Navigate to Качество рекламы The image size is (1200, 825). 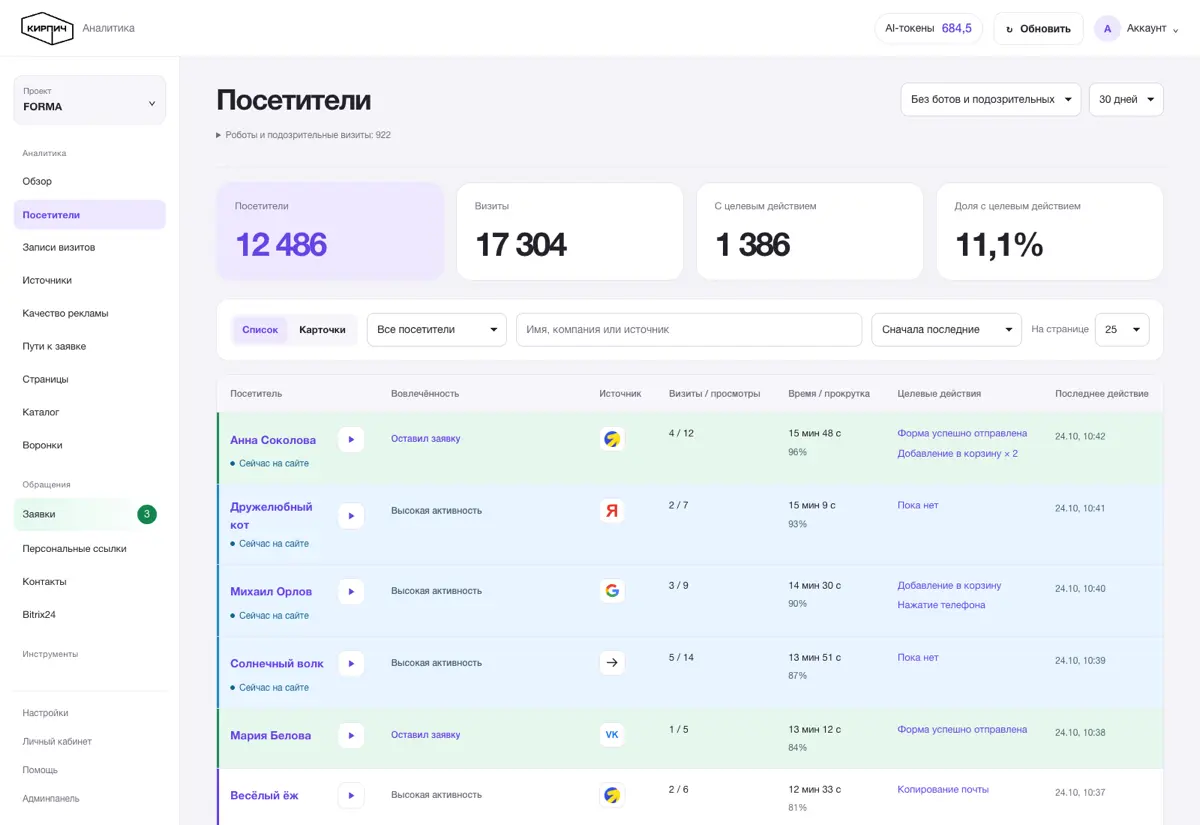(90, 313)
